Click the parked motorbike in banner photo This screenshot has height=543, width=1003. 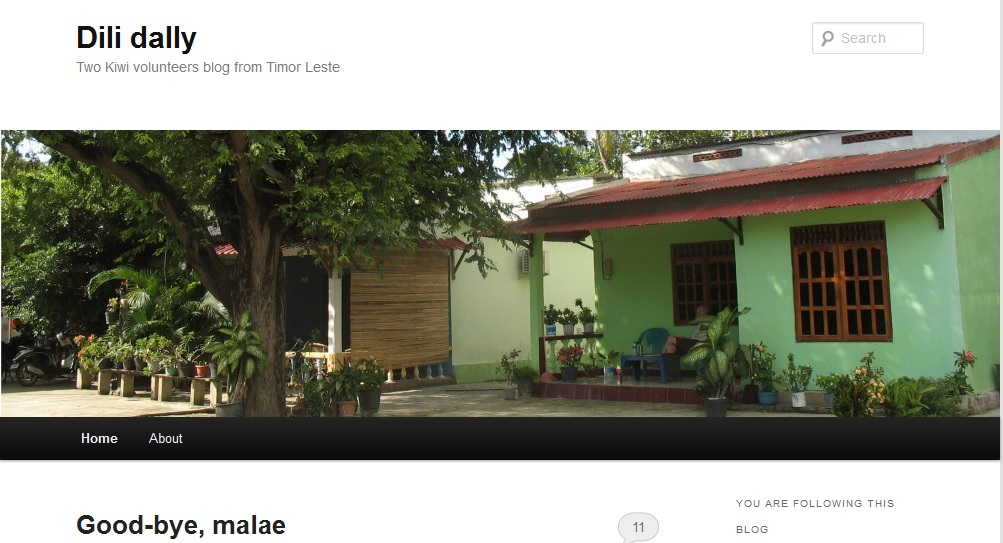35,363
